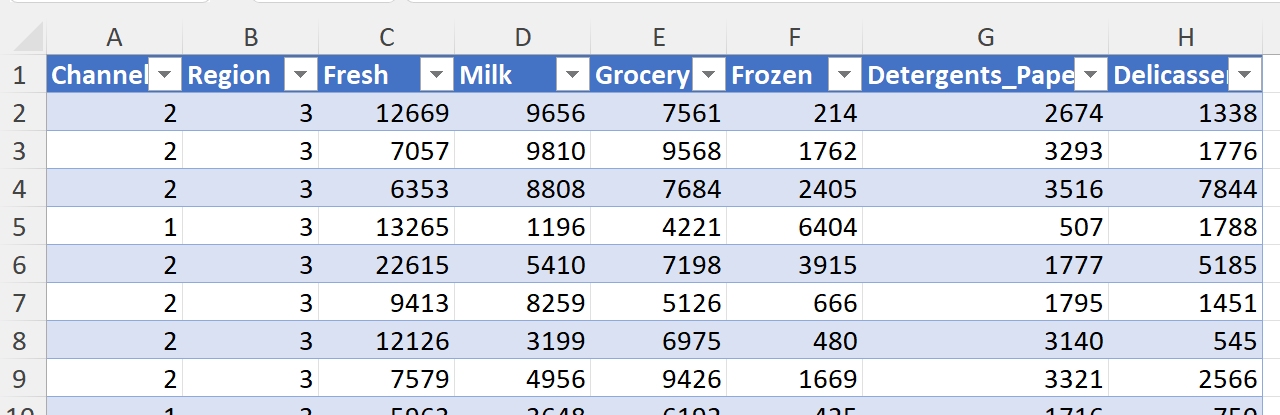This screenshot has height=415, width=1280.
Task: Open the Region column filter dropdown
Action: click(x=302, y=76)
